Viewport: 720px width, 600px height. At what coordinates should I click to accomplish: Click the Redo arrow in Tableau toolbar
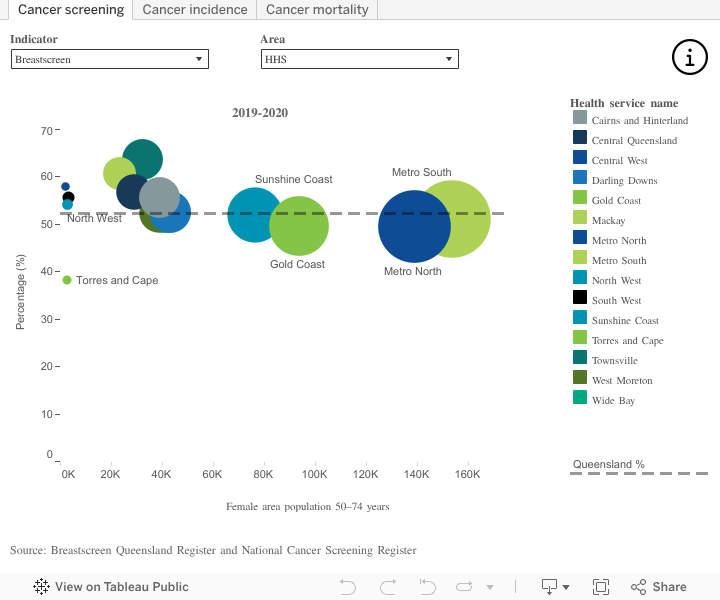tap(388, 587)
